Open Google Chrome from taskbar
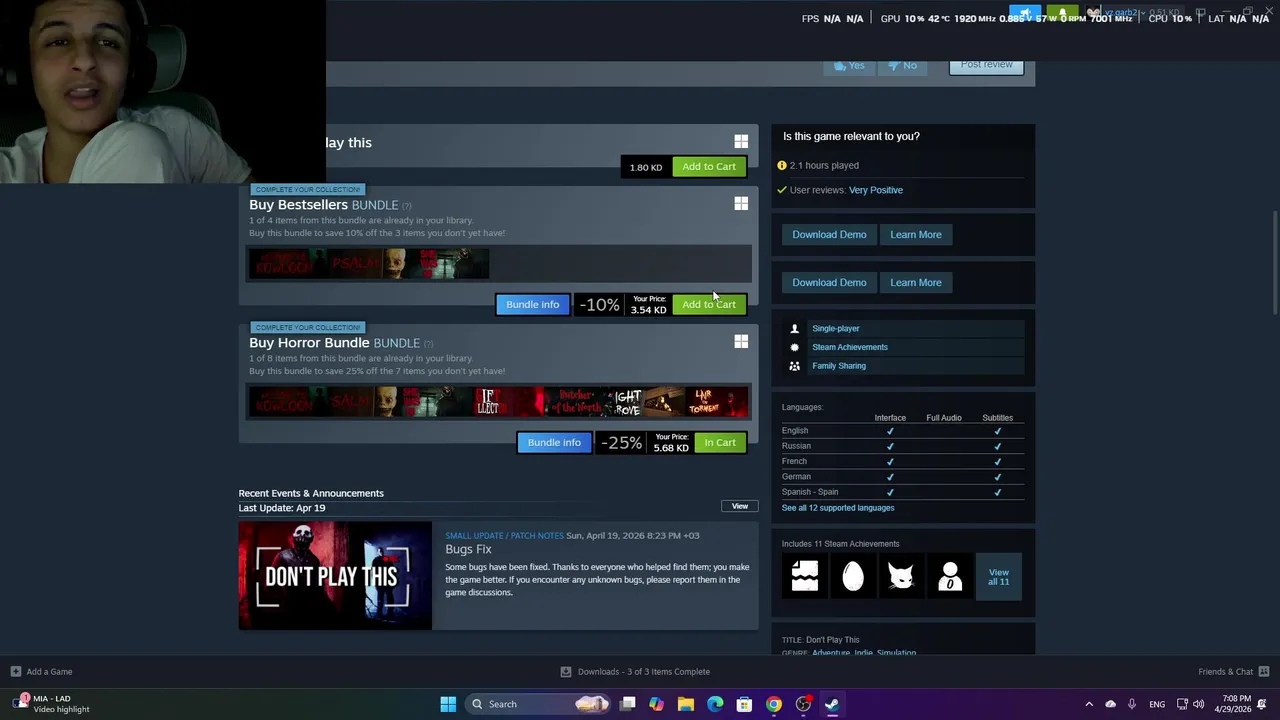1280x720 pixels. pyautogui.click(x=774, y=704)
